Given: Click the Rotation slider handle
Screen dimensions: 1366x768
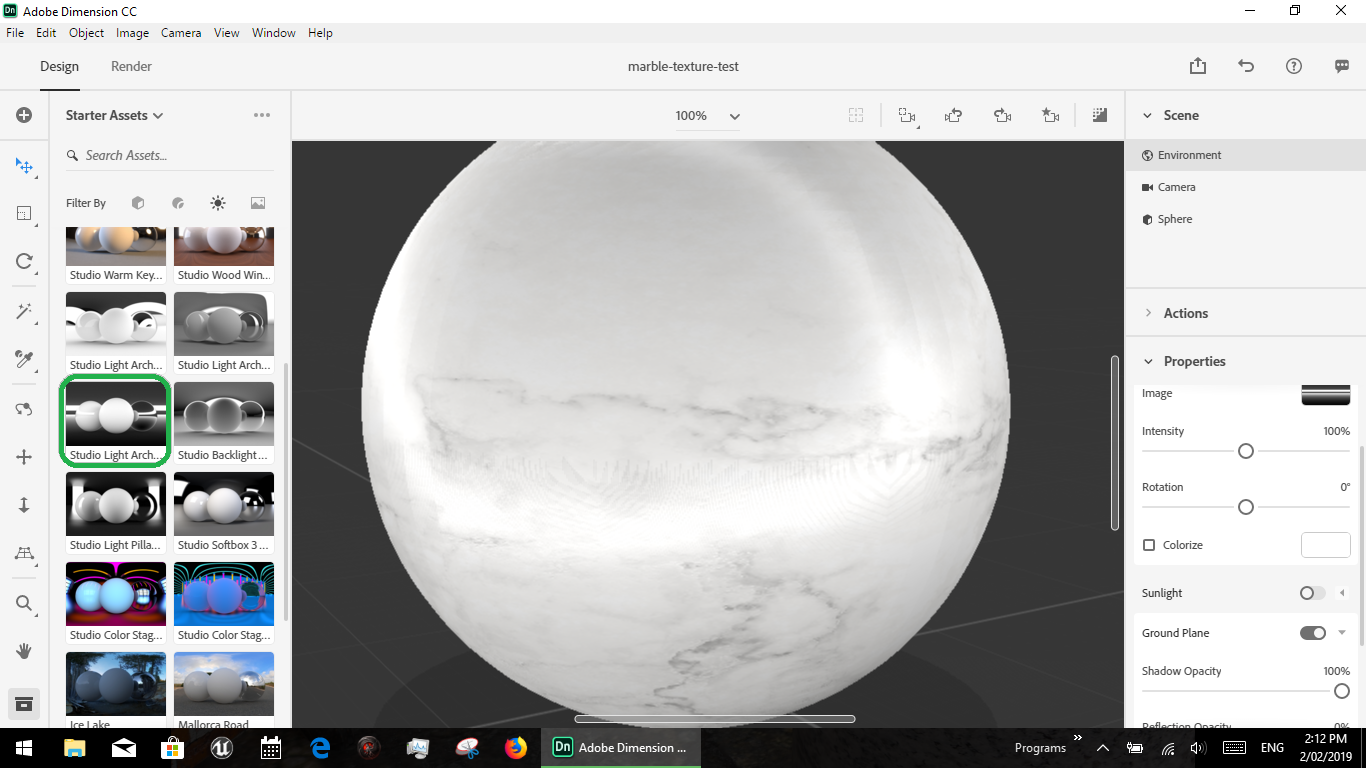Looking at the screenshot, I should coord(1246,507).
